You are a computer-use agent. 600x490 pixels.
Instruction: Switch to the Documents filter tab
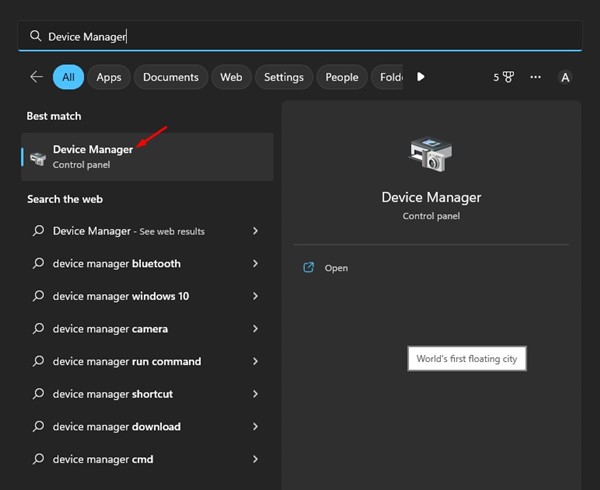(170, 77)
